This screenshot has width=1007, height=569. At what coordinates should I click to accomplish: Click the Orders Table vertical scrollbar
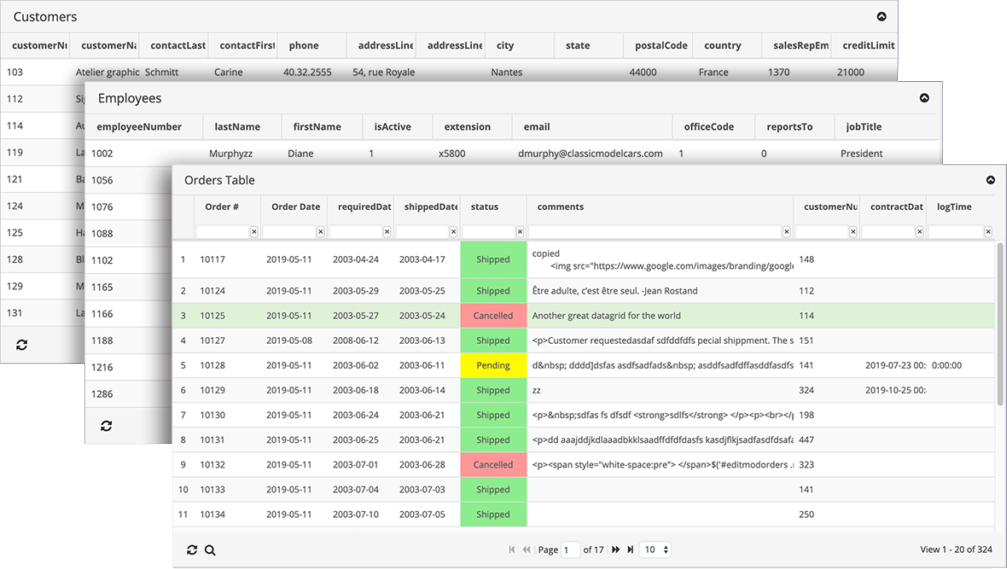pyautogui.click(x=999, y=324)
